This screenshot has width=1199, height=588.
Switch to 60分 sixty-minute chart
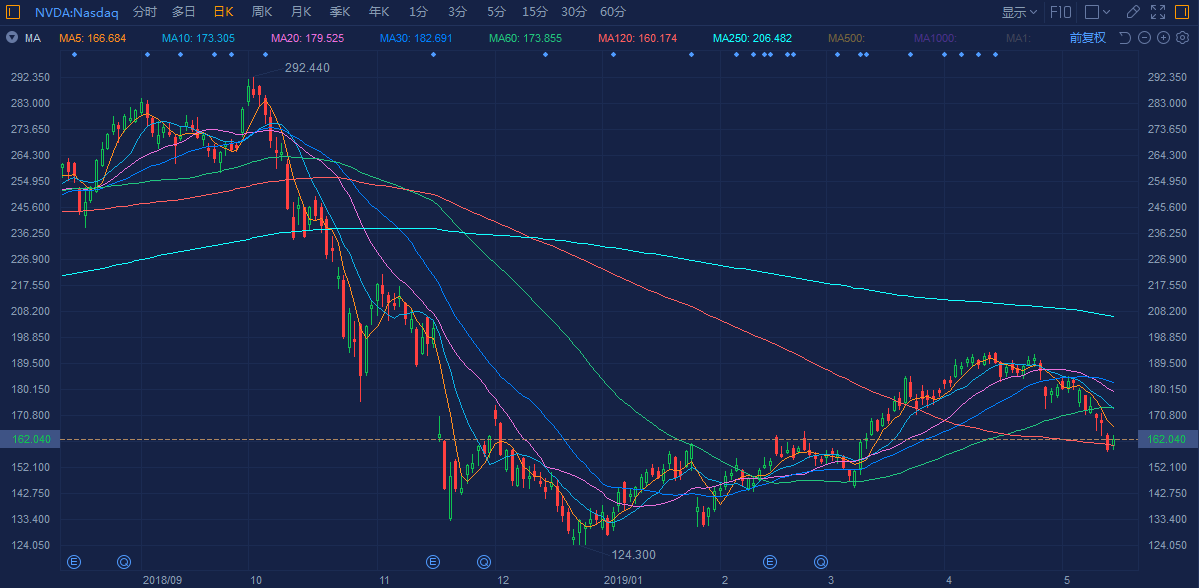612,12
